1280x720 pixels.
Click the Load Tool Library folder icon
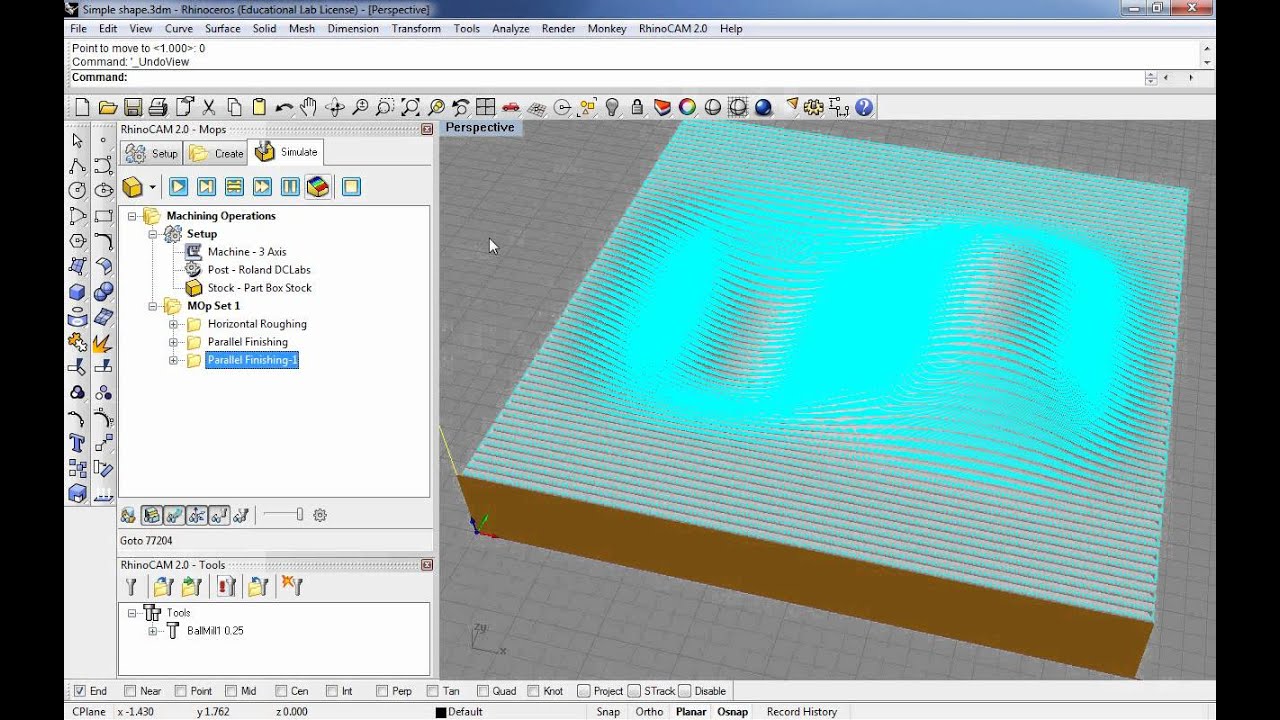coord(164,587)
